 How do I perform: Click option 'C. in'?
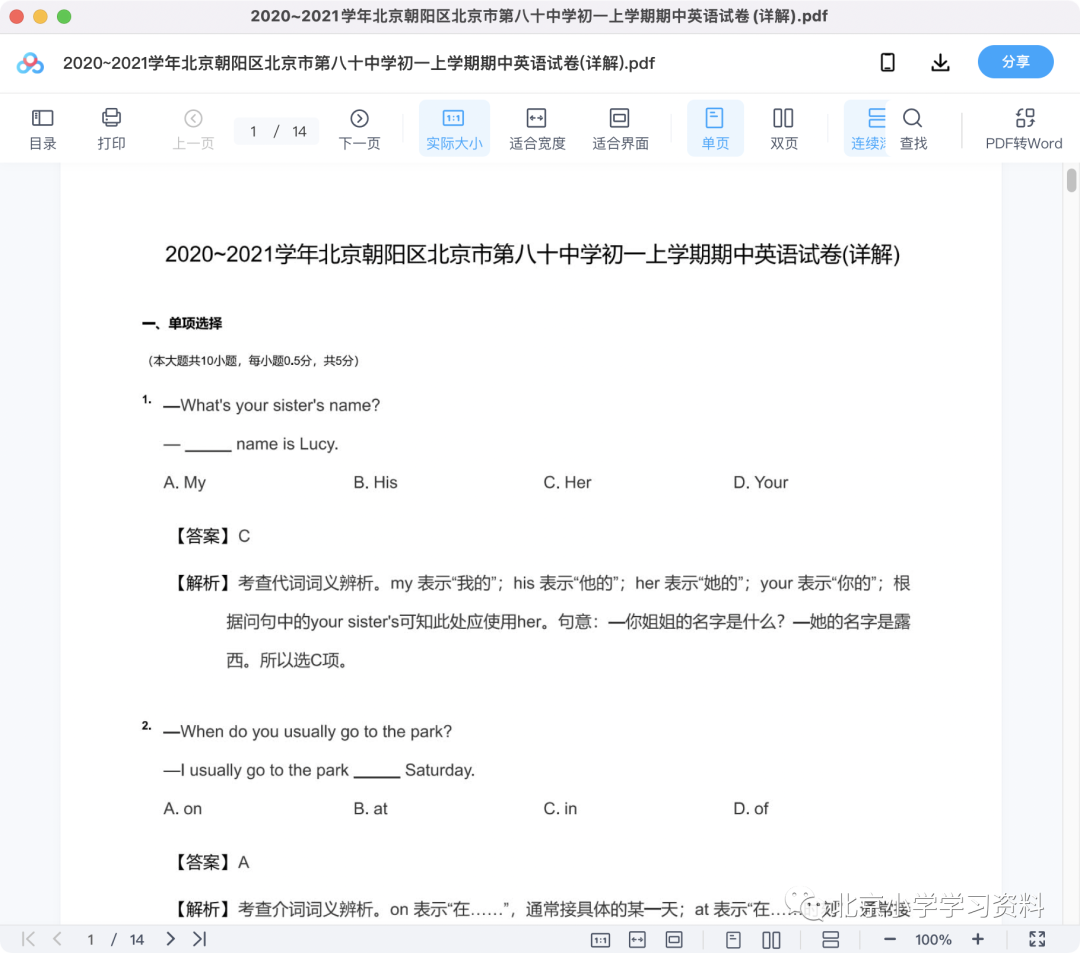tap(561, 808)
